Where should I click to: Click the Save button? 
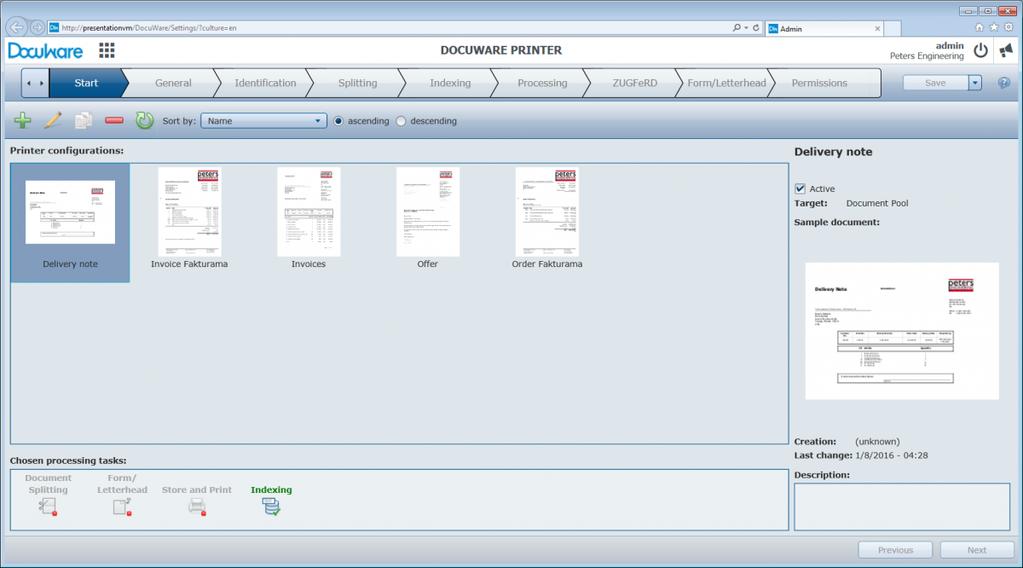pos(935,83)
